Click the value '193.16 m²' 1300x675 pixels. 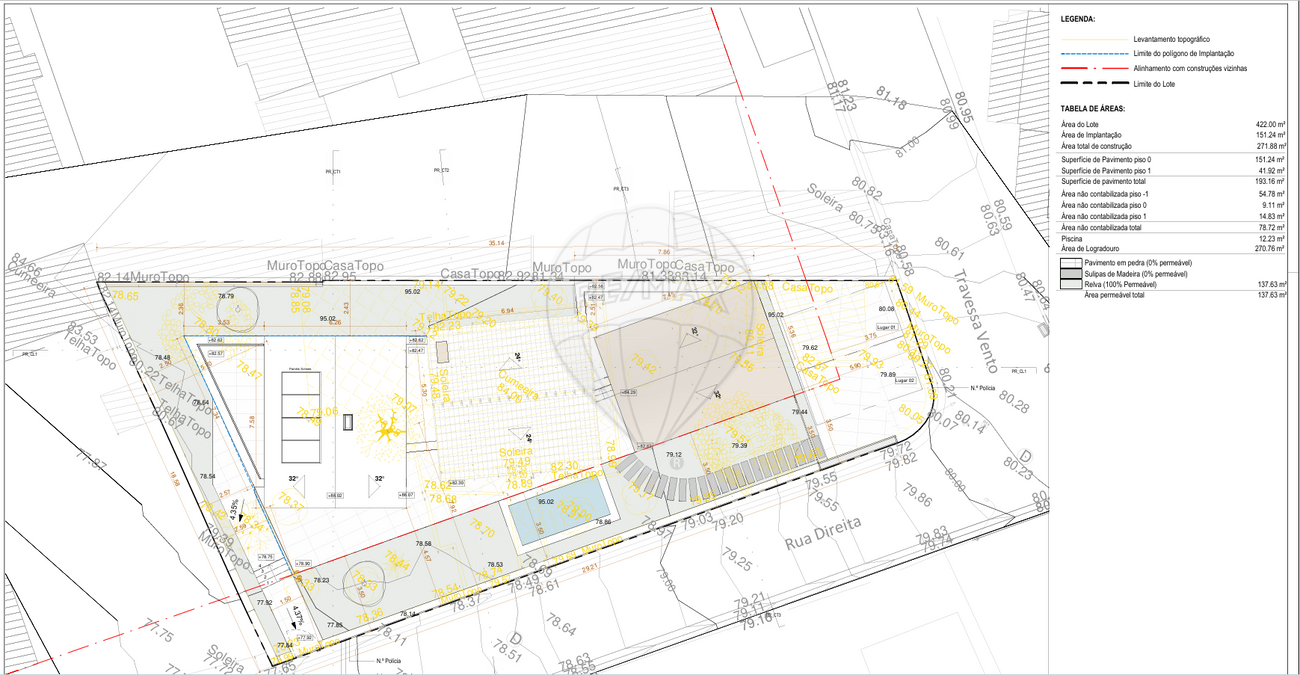pos(1270,181)
